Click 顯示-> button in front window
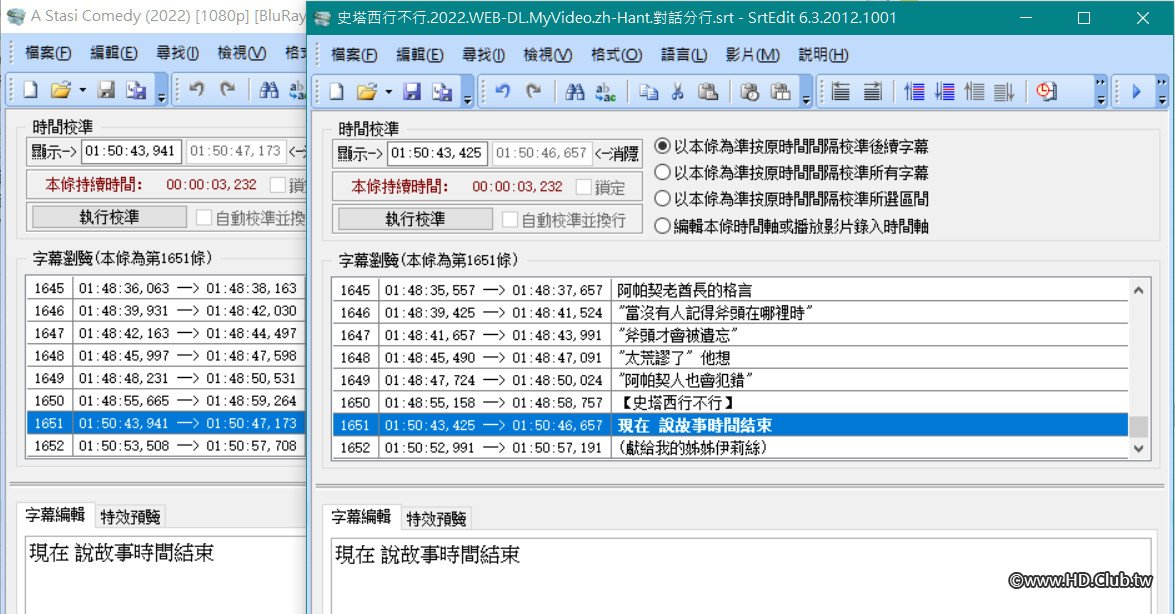1175x614 pixels. 359,154
